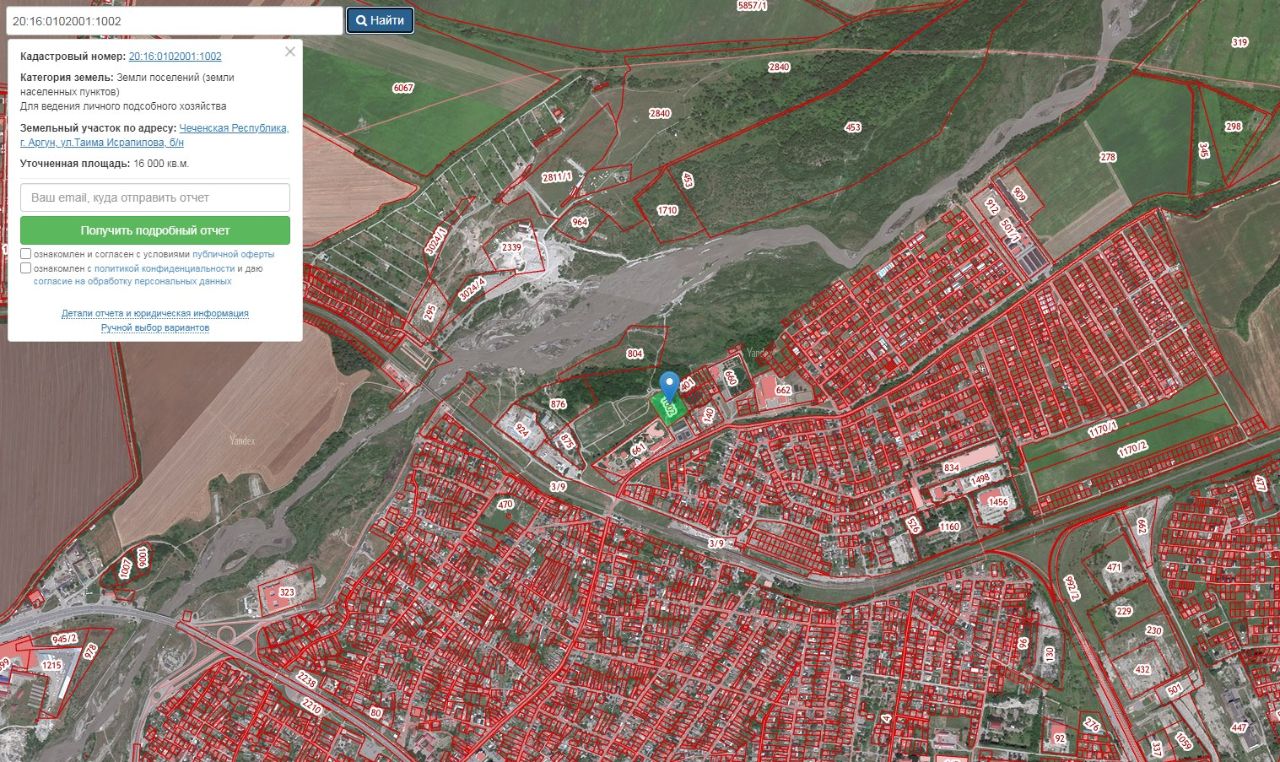Open Детали отчета и юридическая информация
Image resolution: width=1280 pixels, height=762 pixels.
(x=155, y=313)
